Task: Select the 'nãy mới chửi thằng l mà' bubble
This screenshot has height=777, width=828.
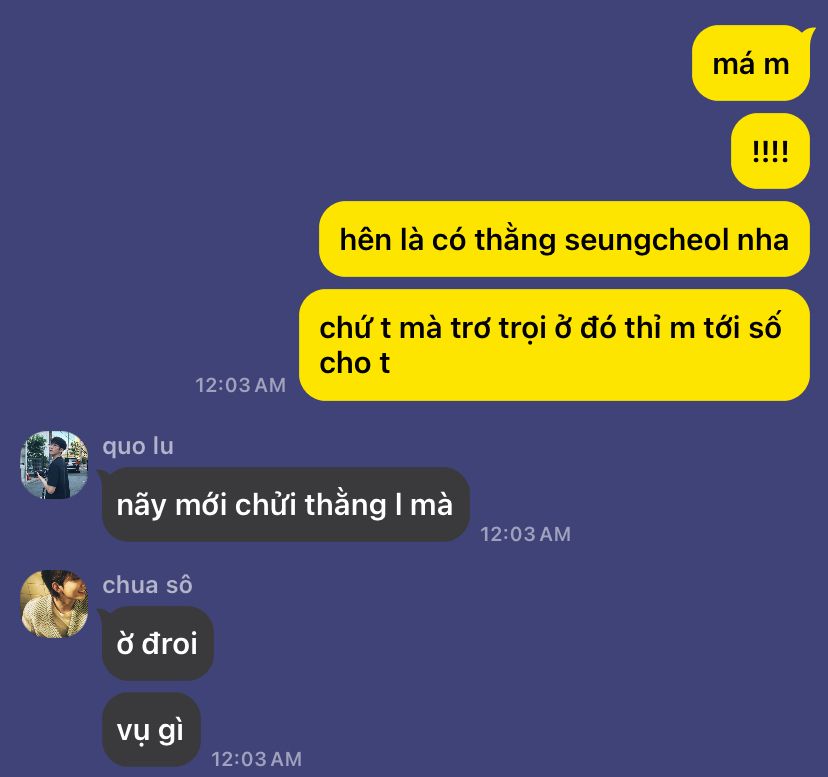Action: pyautogui.click(x=285, y=504)
